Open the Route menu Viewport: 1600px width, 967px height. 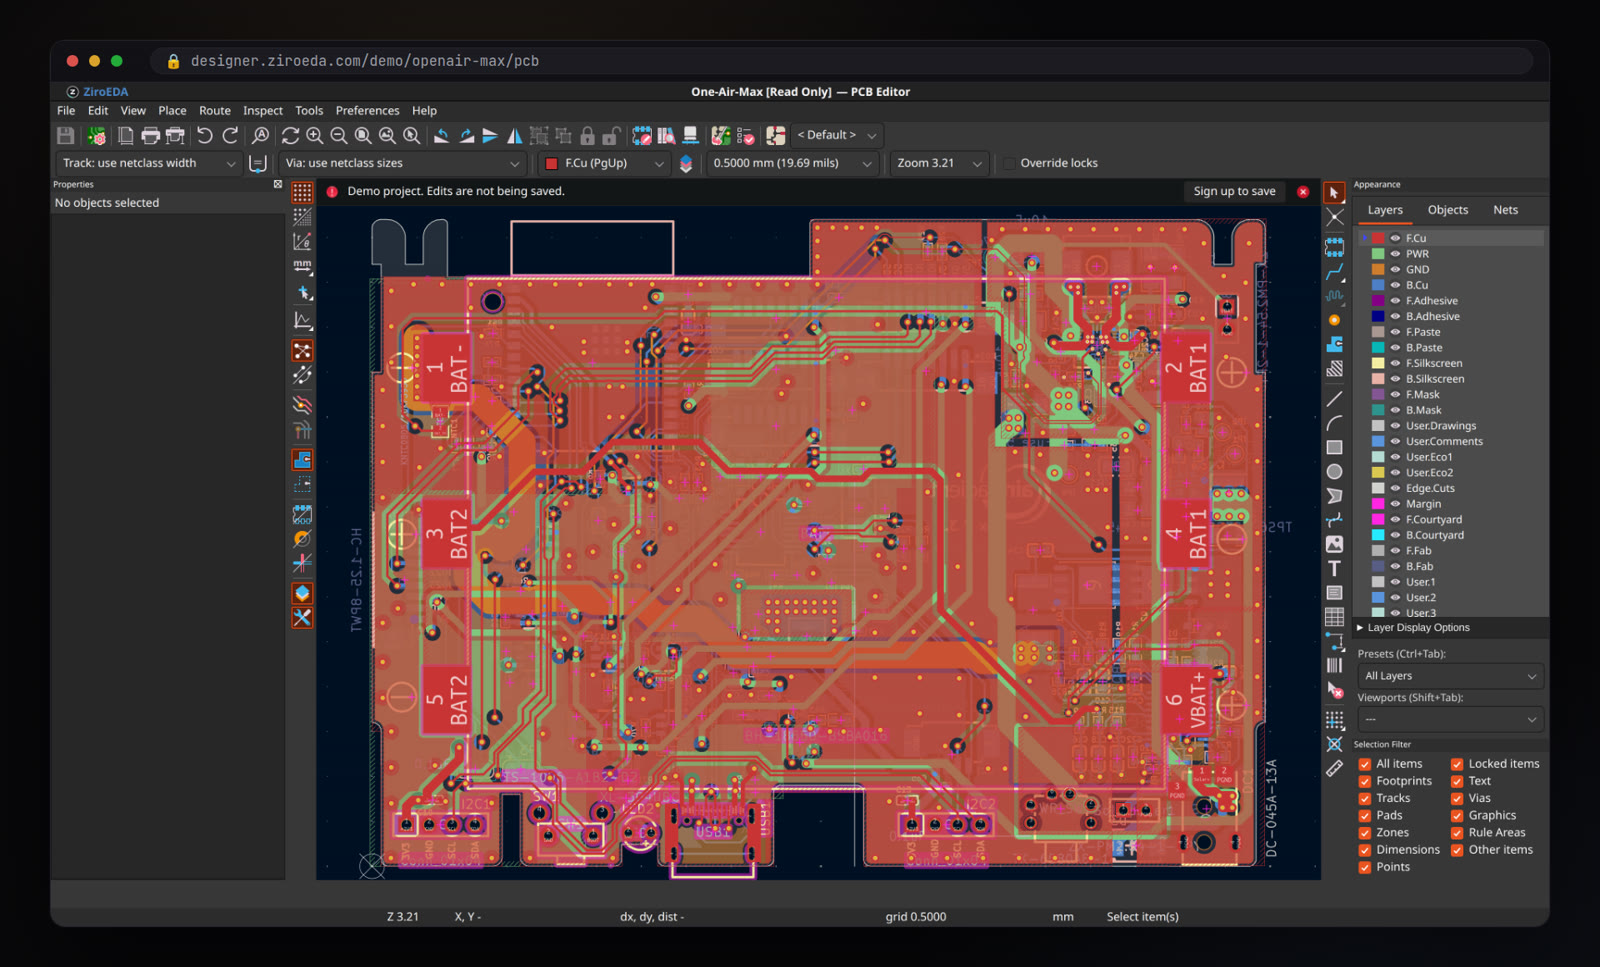(x=214, y=111)
